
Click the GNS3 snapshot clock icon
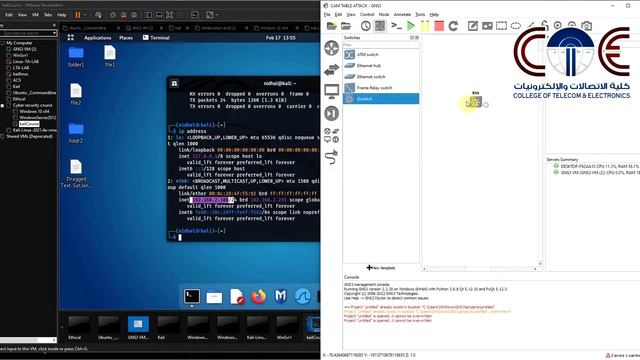[x=365, y=26]
